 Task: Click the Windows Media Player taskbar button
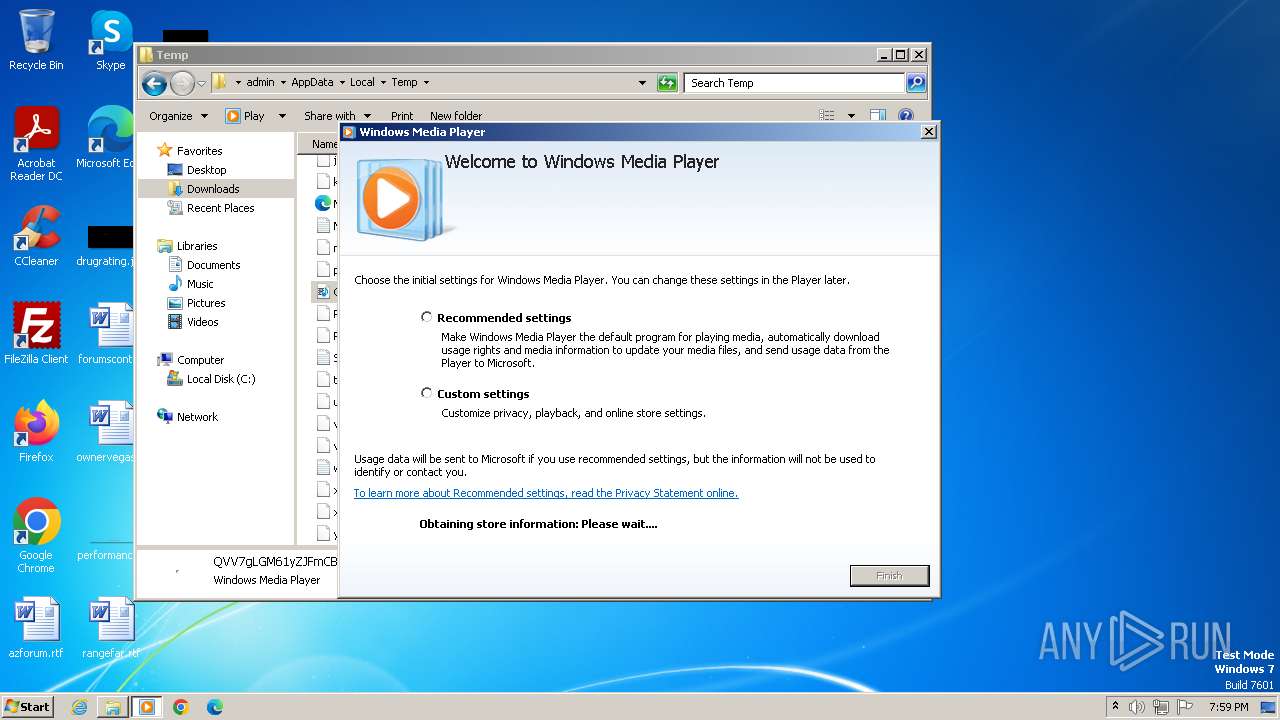[x=147, y=707]
